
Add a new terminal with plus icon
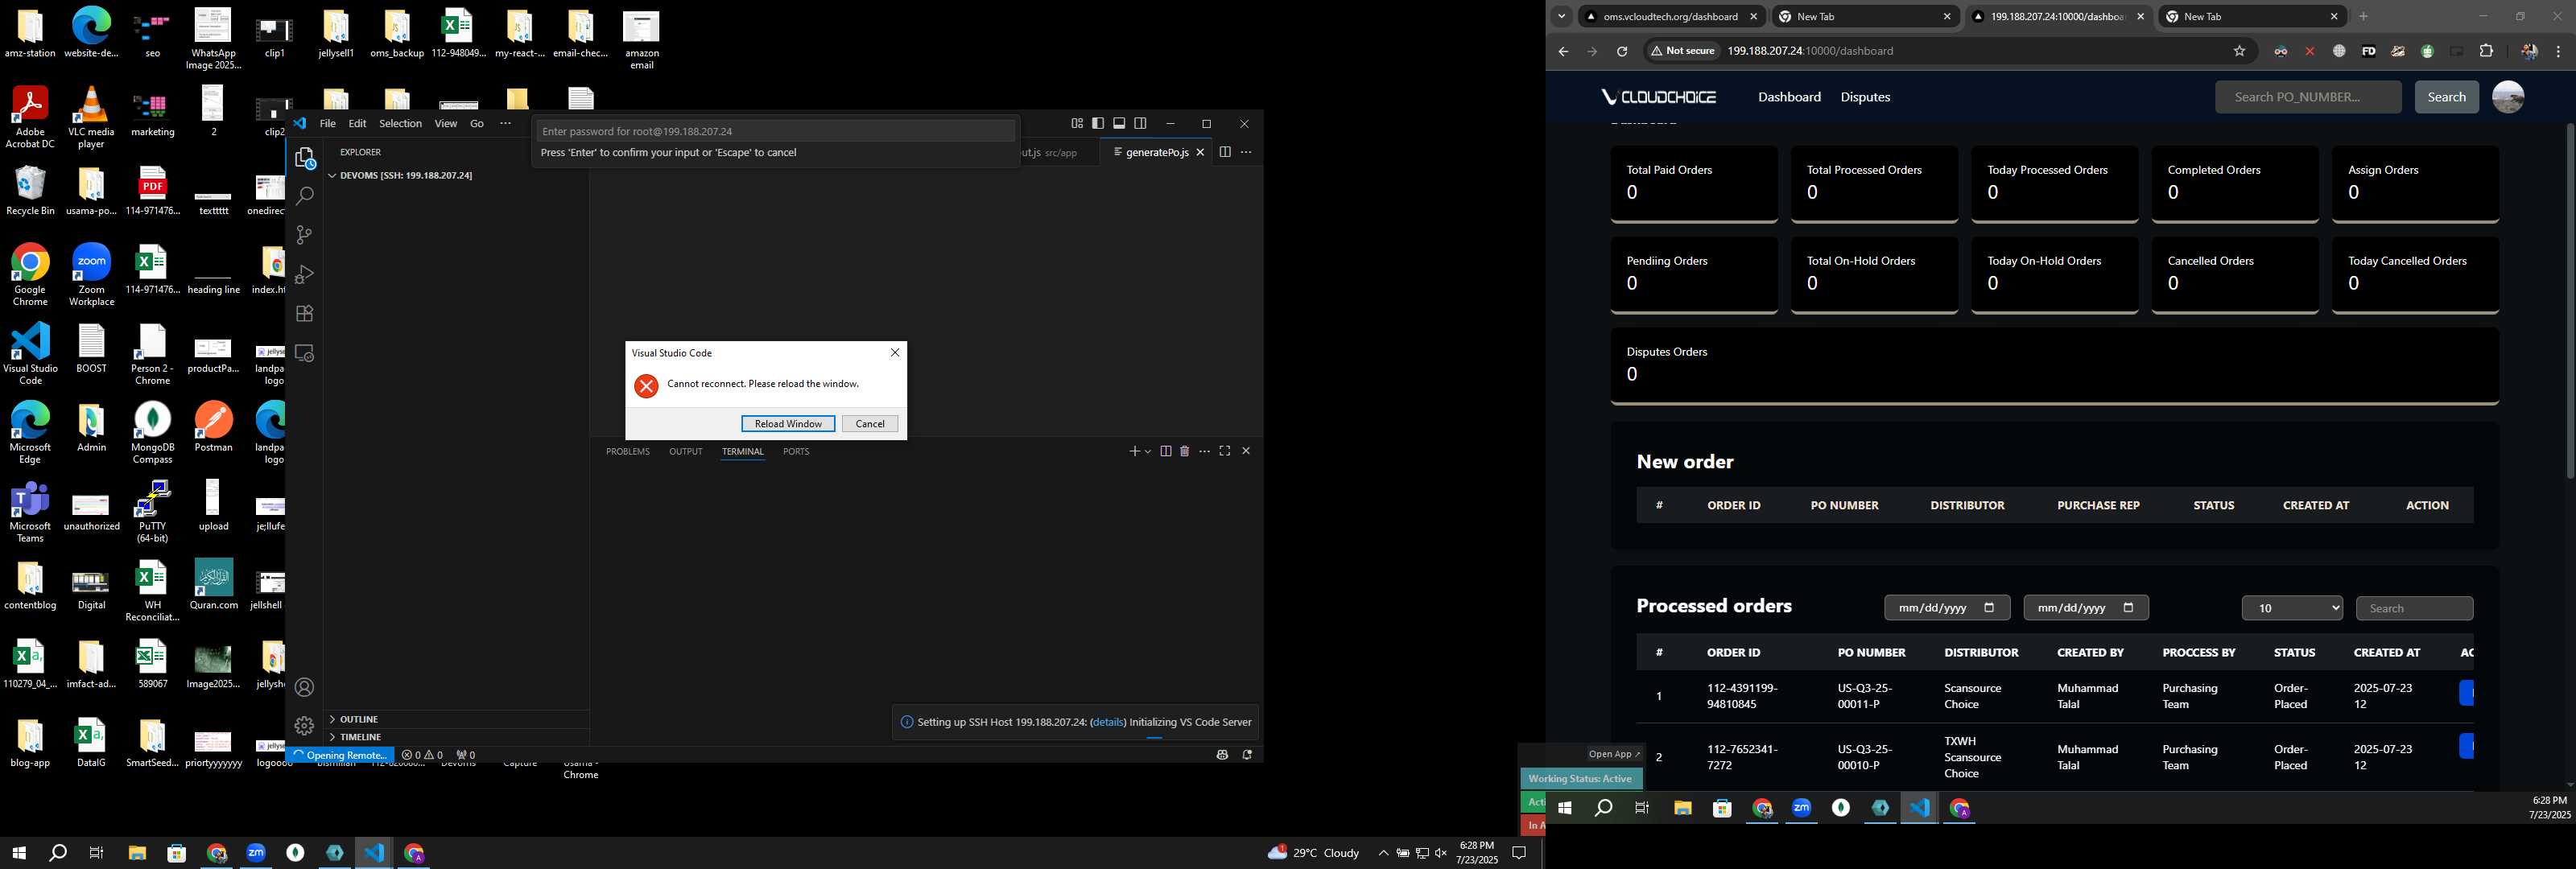click(x=1134, y=452)
